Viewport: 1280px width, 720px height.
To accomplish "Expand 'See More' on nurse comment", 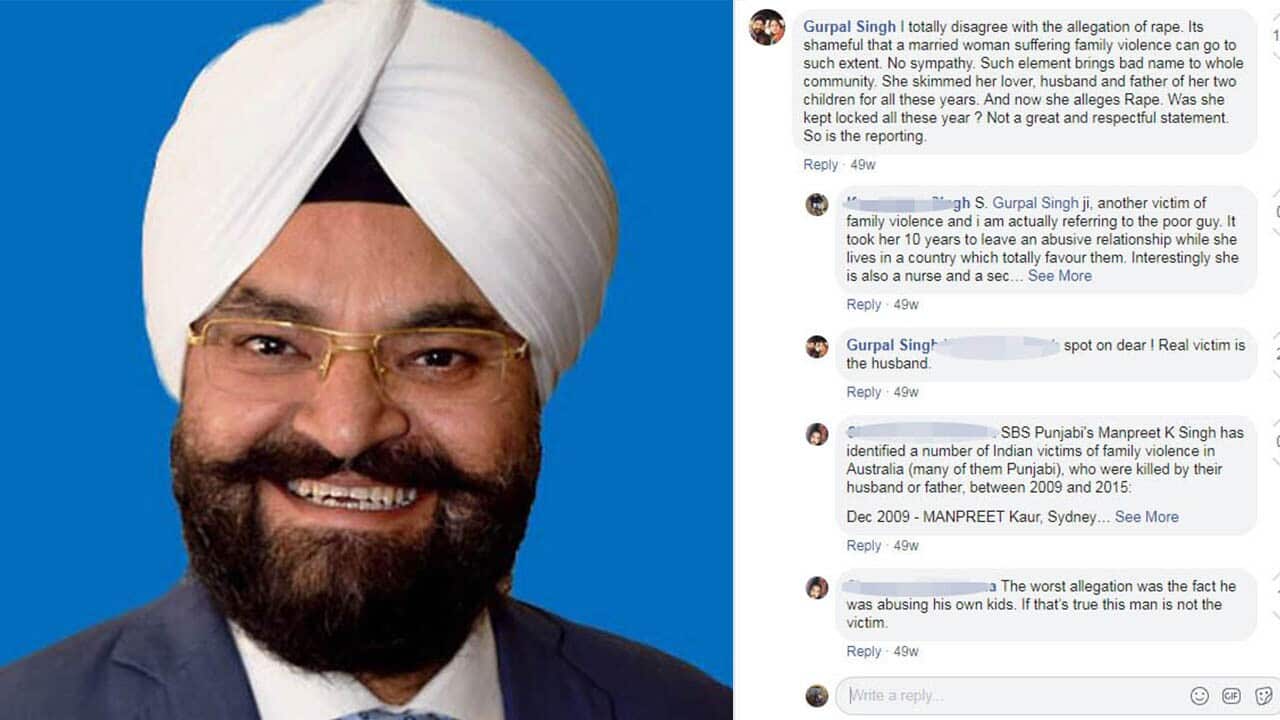I will [x=1060, y=276].
